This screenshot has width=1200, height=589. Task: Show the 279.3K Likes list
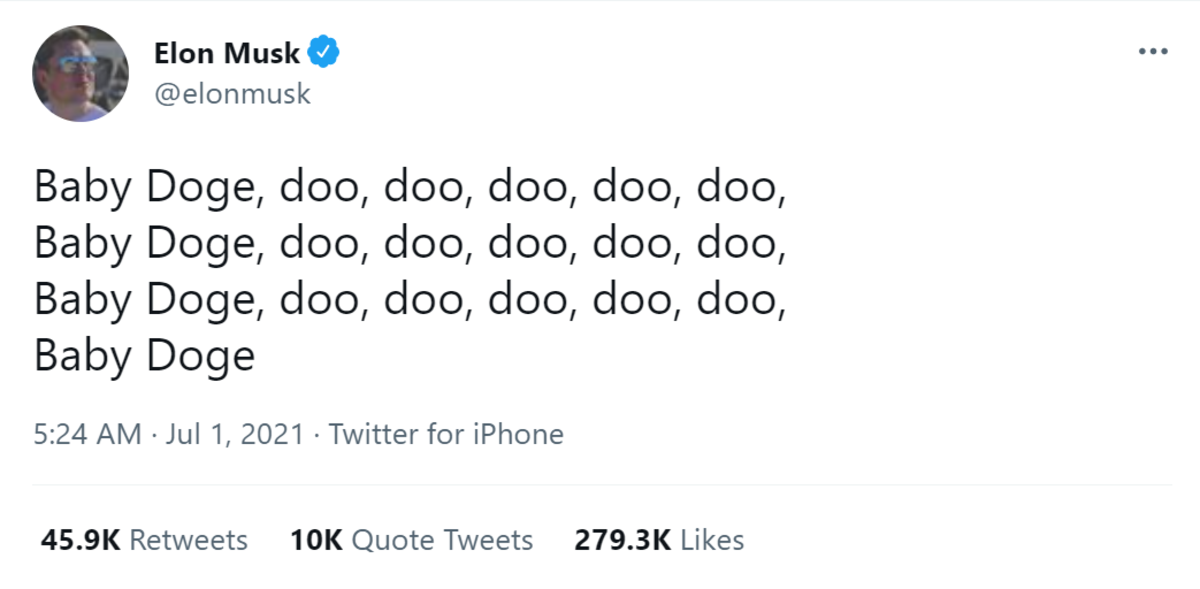click(x=659, y=540)
